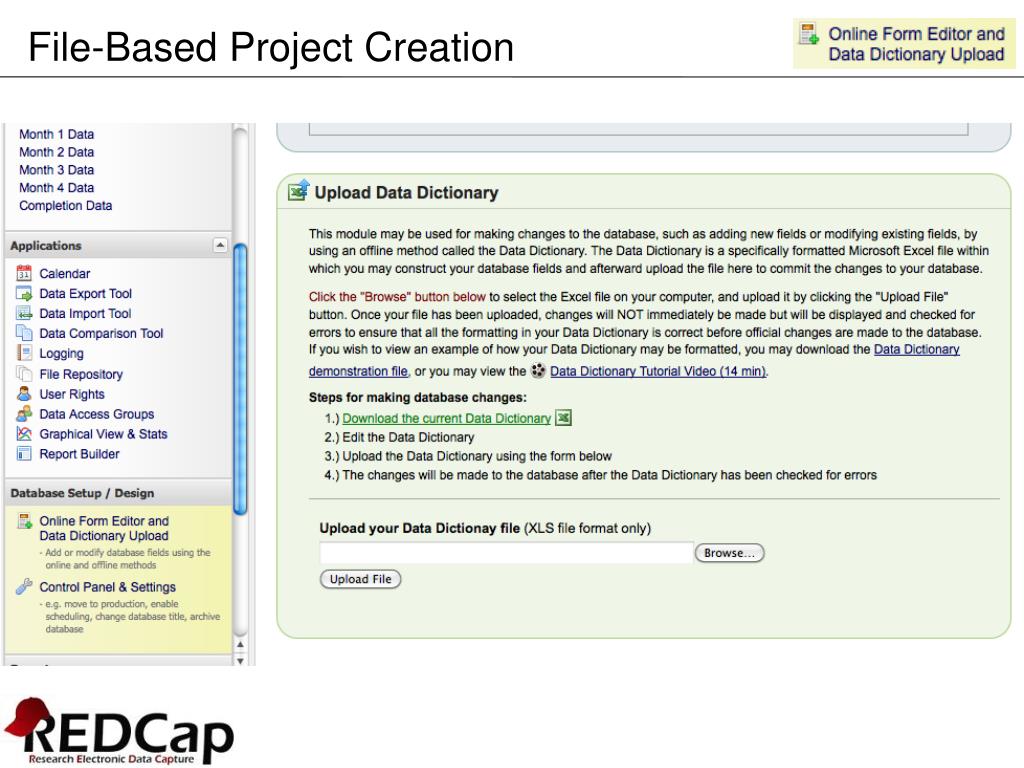
Task: Click the Graphical View & Stats icon
Action: click(24, 434)
